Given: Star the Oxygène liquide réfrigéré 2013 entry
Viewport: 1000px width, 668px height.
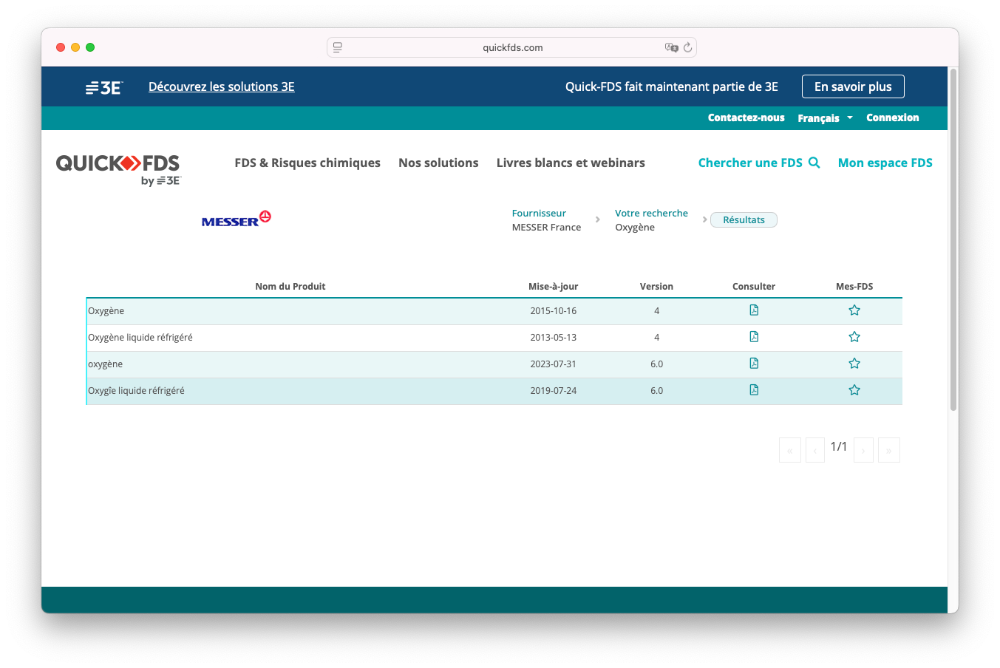Looking at the screenshot, I should 854,337.
